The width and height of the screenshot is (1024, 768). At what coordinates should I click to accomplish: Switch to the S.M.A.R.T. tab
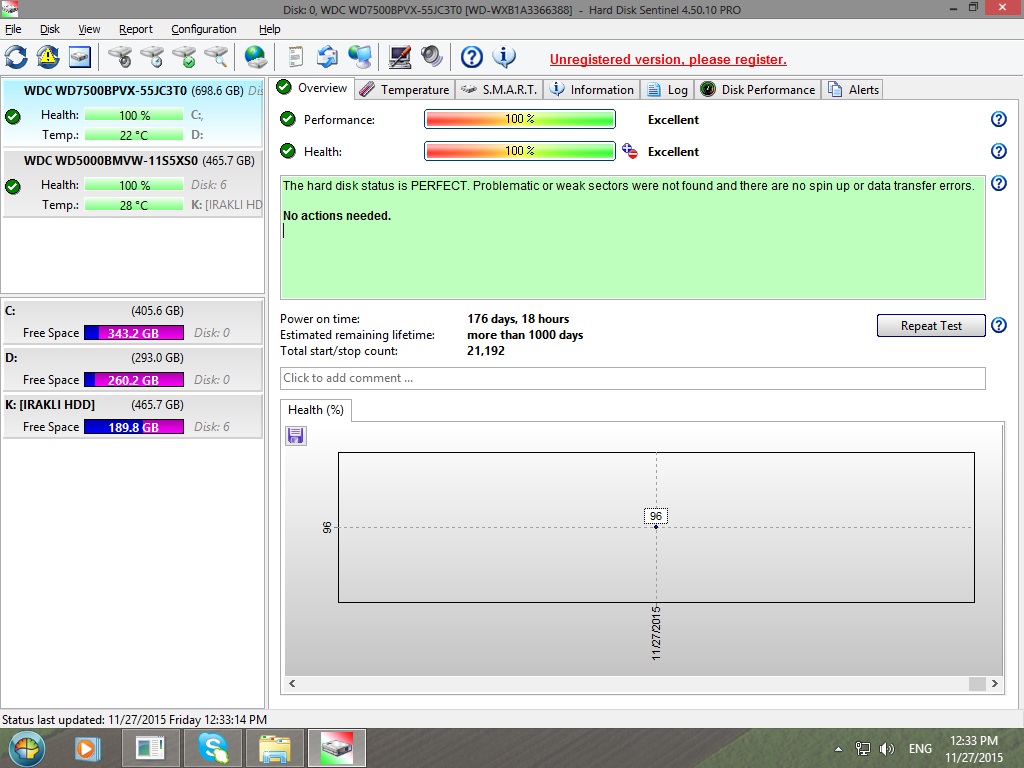(x=500, y=89)
